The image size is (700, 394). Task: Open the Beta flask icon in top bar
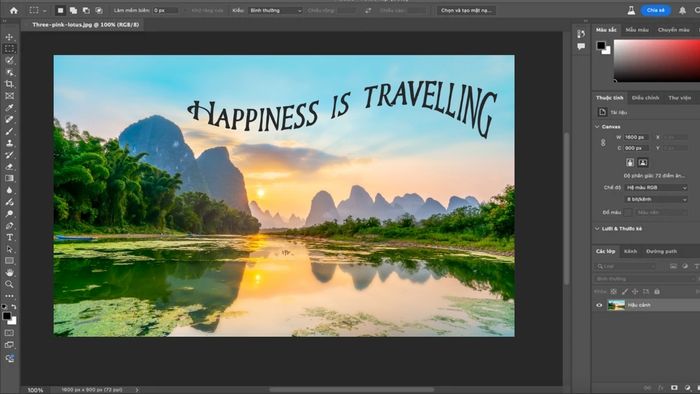tap(631, 10)
